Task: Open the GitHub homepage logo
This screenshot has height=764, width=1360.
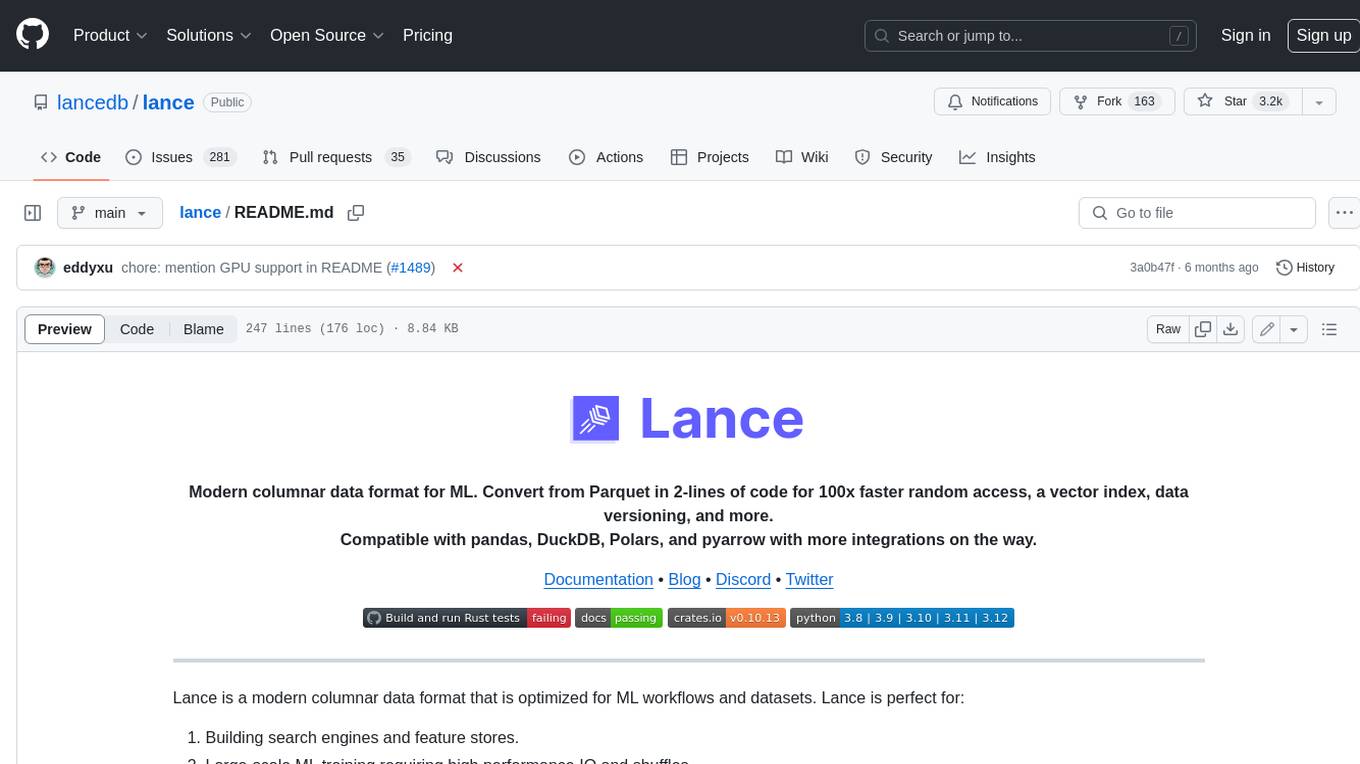Action: (32, 35)
